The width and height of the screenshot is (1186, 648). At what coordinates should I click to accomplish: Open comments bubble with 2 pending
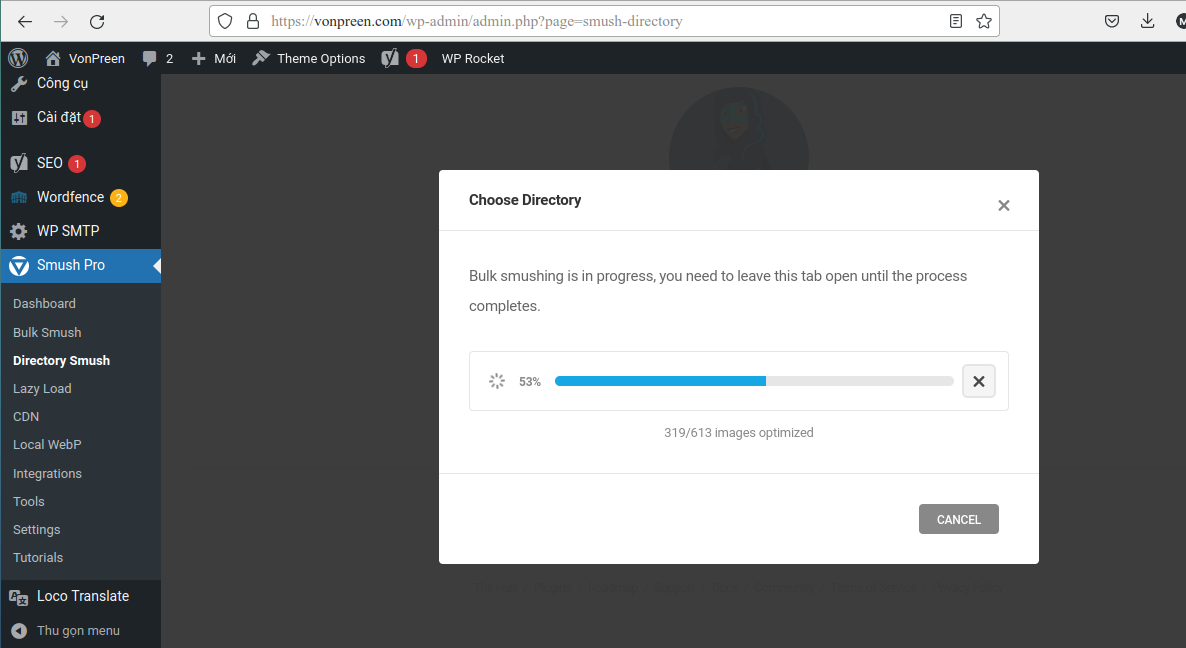(x=158, y=58)
